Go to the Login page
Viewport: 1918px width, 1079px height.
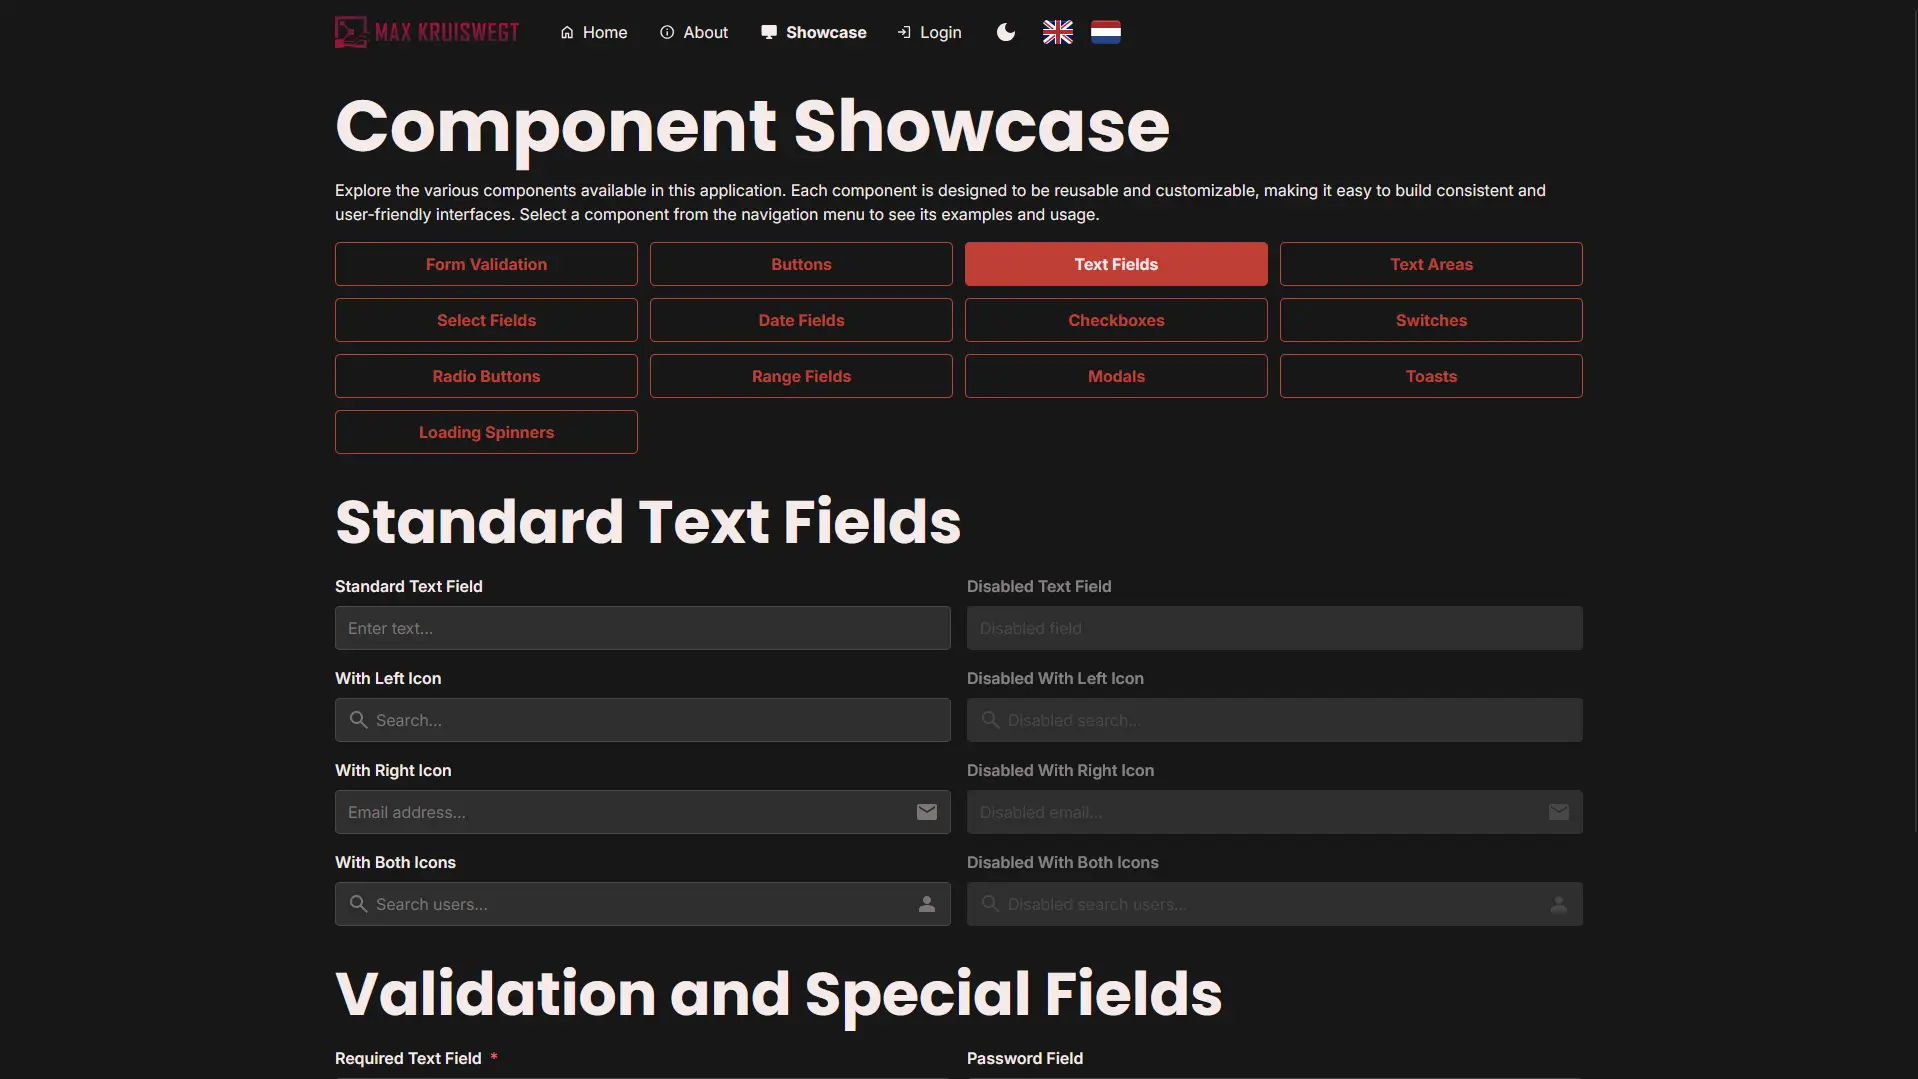pos(929,32)
